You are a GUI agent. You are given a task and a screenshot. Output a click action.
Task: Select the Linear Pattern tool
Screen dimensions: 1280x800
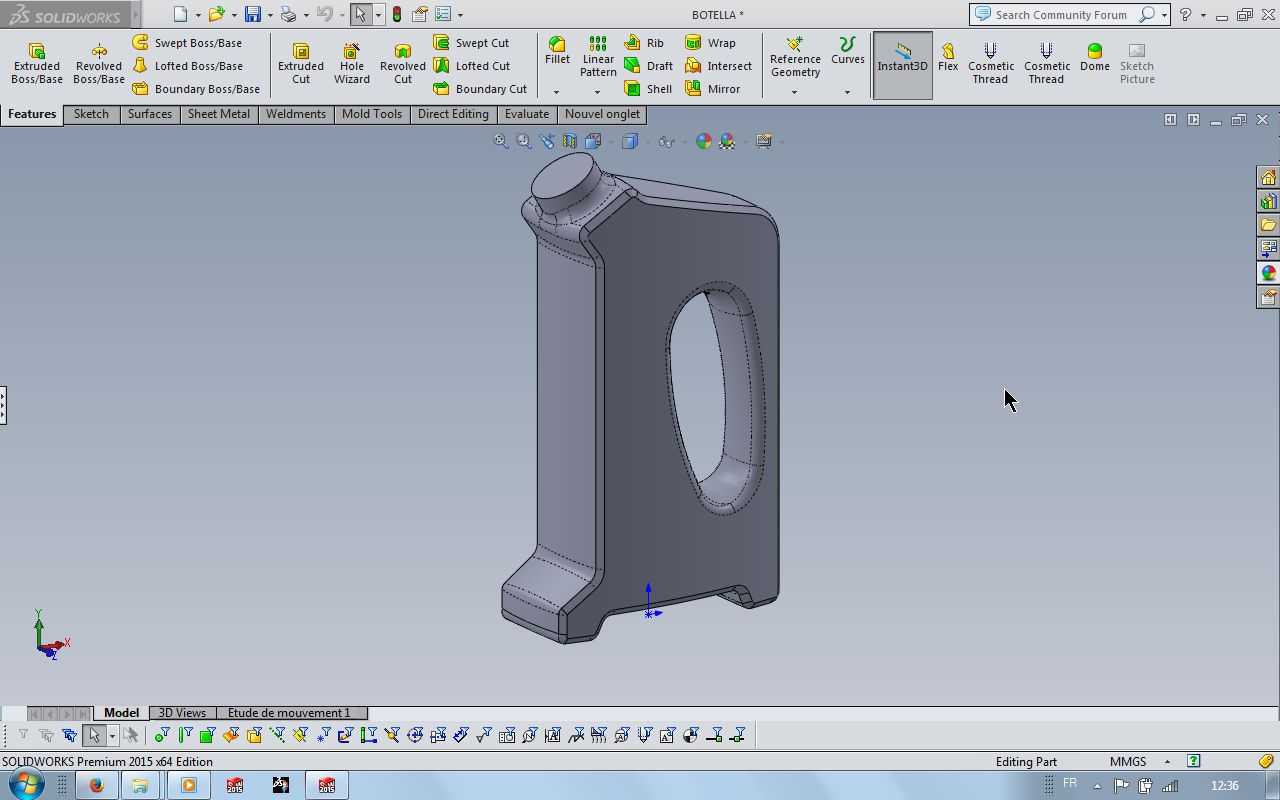[598, 57]
